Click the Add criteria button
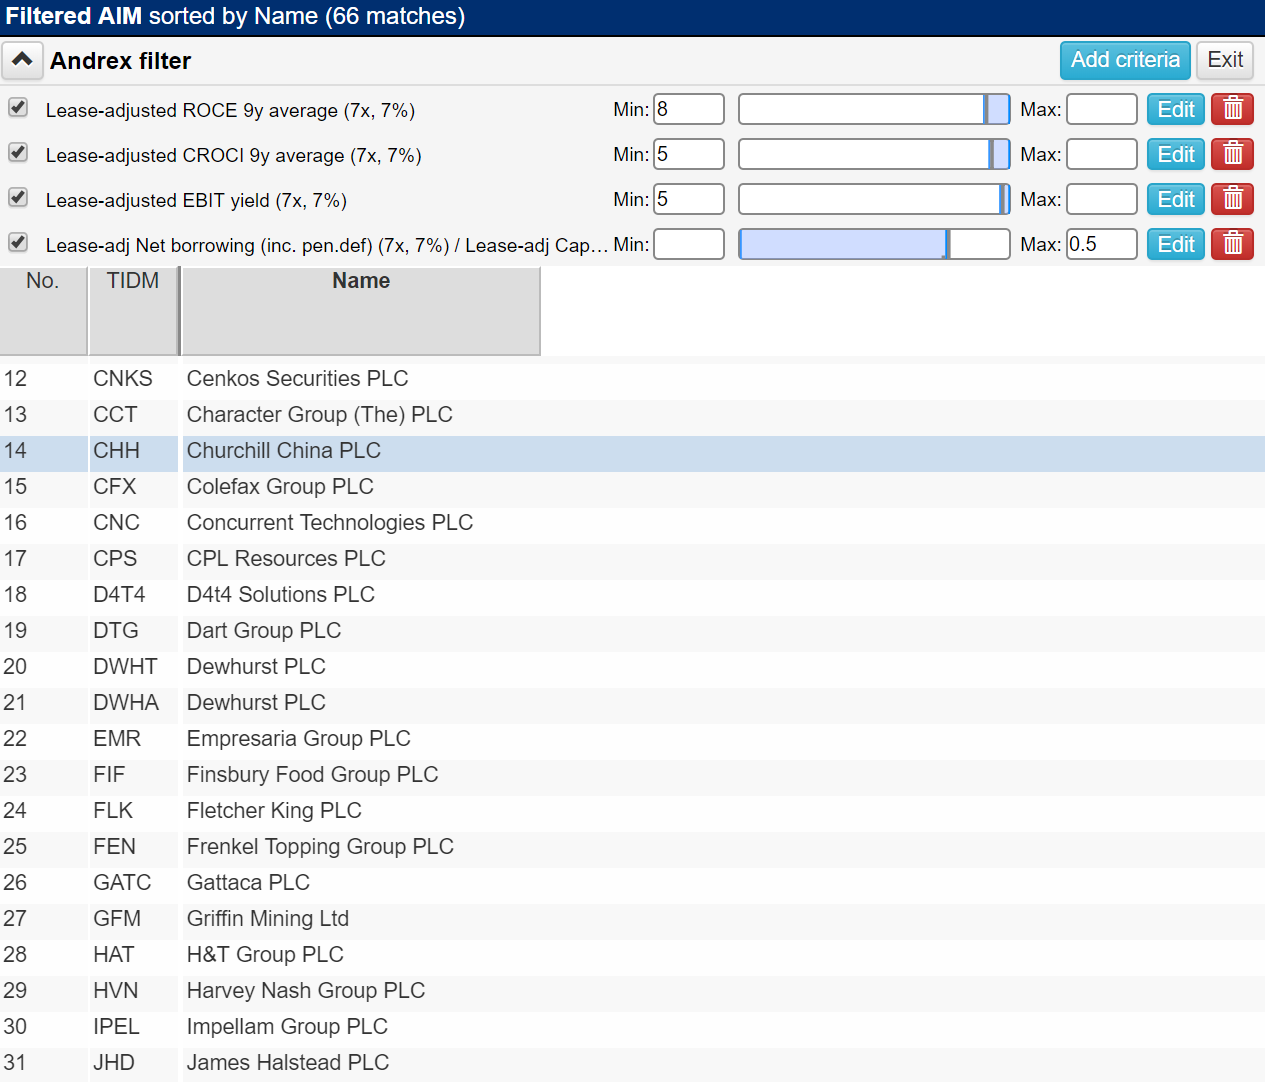Image resolution: width=1265 pixels, height=1082 pixels. click(x=1125, y=60)
